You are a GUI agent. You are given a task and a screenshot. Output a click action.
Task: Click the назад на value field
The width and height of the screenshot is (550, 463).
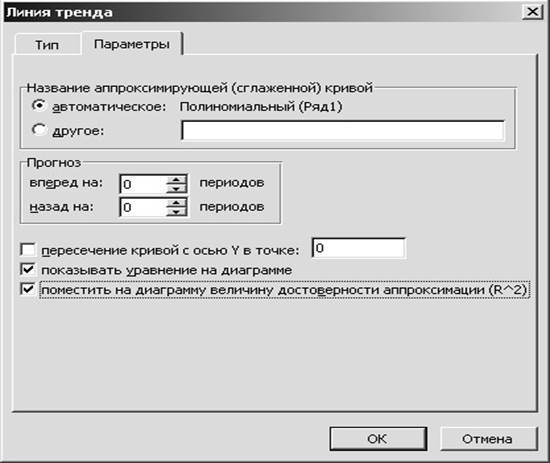point(143,207)
